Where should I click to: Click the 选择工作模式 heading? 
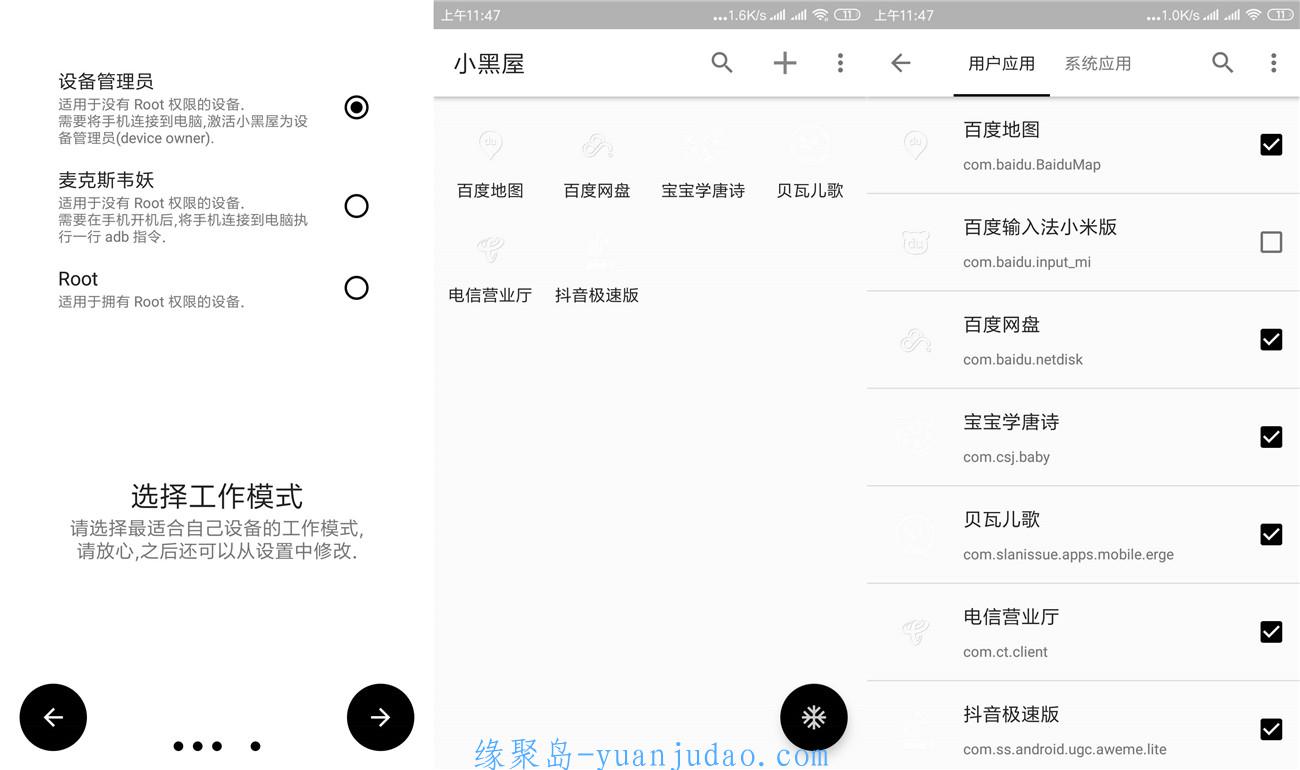(x=217, y=496)
